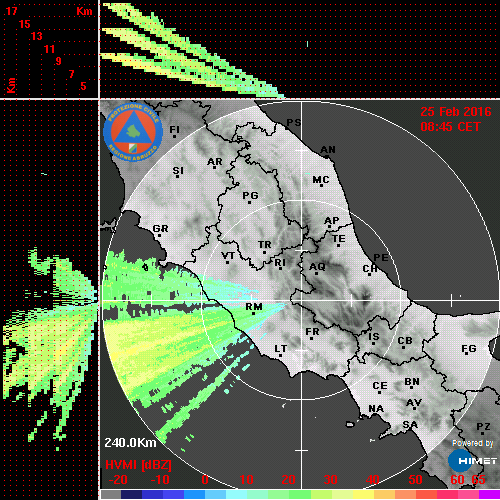Pick the yellow swatch in the dBZ scale

click(x=363, y=494)
